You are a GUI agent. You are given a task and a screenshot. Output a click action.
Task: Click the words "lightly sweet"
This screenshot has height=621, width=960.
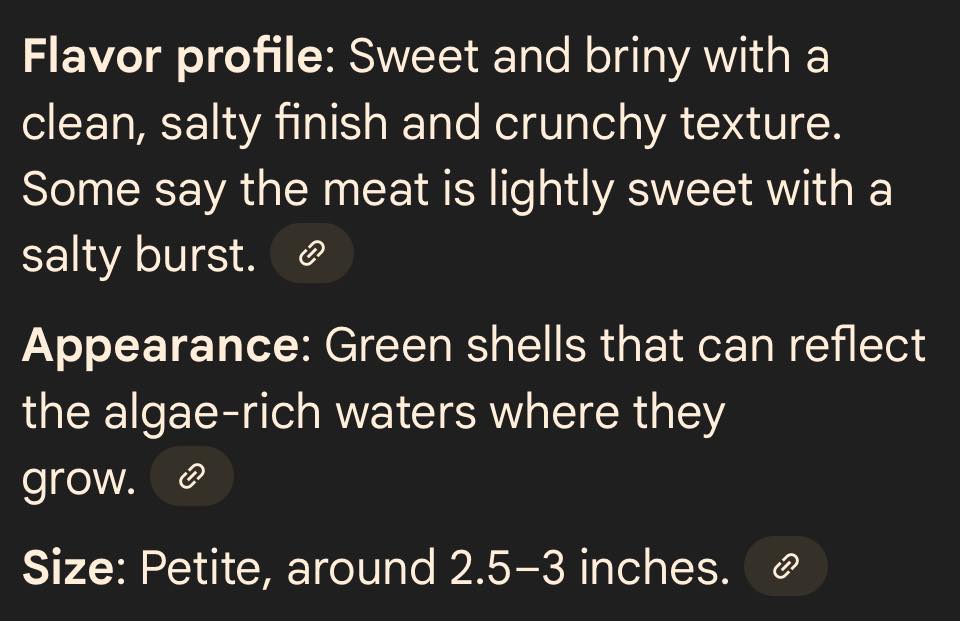(621, 190)
